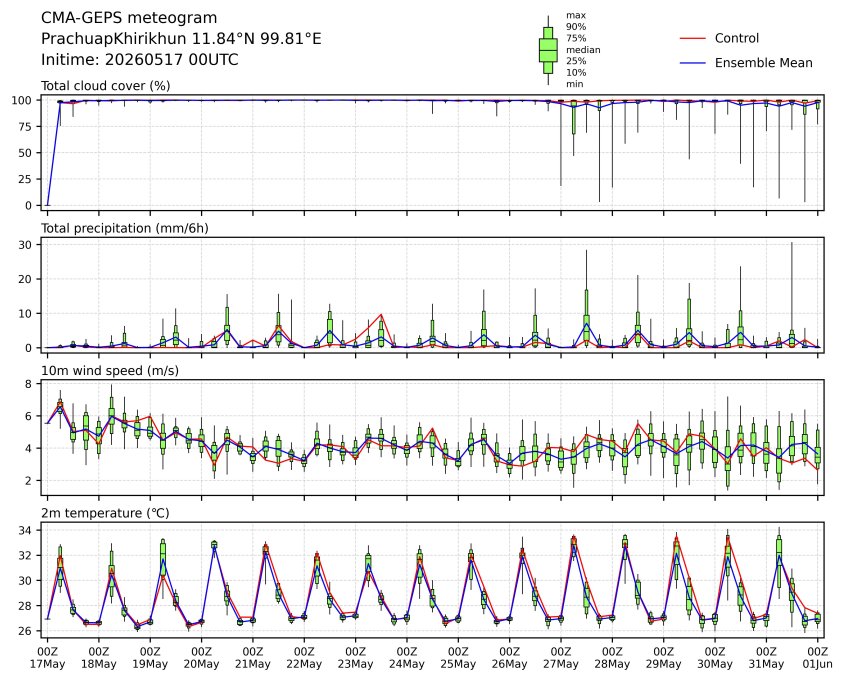Click the 00Z 21May x-axis tick label
The height and width of the screenshot is (681, 844).
252,658
